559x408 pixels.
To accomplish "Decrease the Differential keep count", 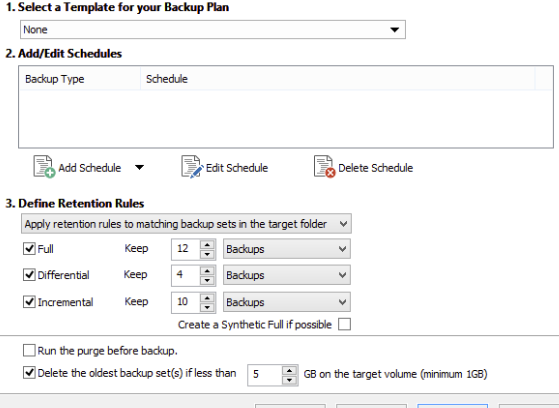I will [207, 281].
